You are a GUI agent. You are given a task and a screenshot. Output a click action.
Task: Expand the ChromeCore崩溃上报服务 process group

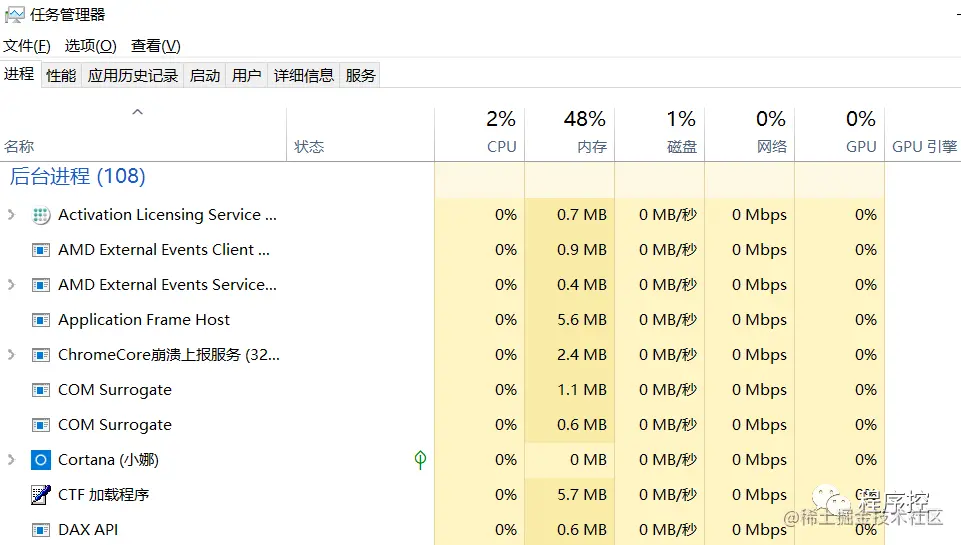coord(11,354)
